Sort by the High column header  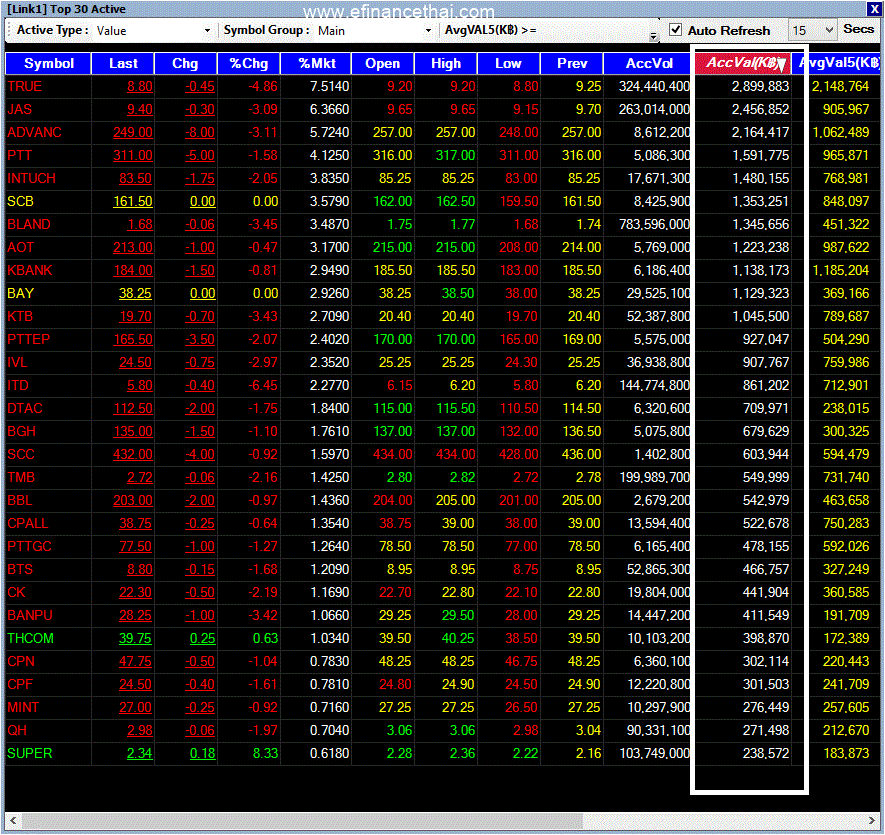(446, 63)
